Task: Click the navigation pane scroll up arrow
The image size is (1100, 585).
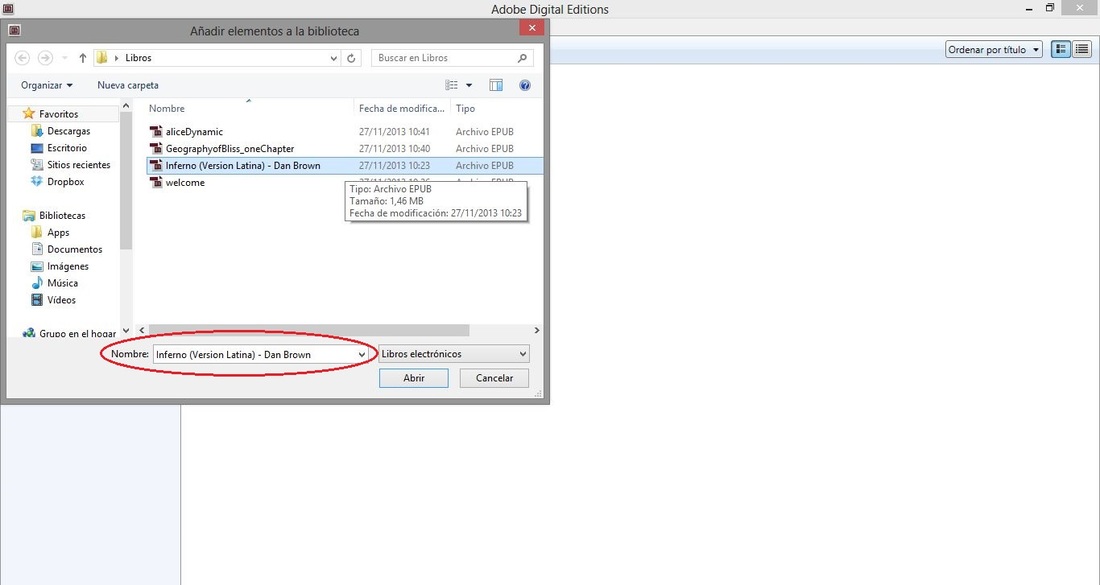Action: click(126, 106)
